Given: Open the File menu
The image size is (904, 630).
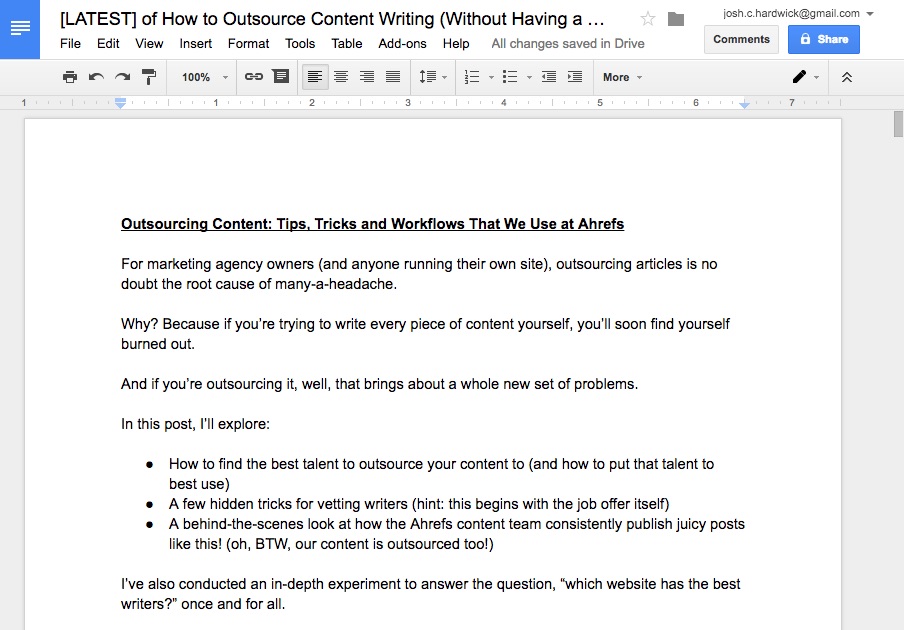Looking at the screenshot, I should [x=70, y=44].
